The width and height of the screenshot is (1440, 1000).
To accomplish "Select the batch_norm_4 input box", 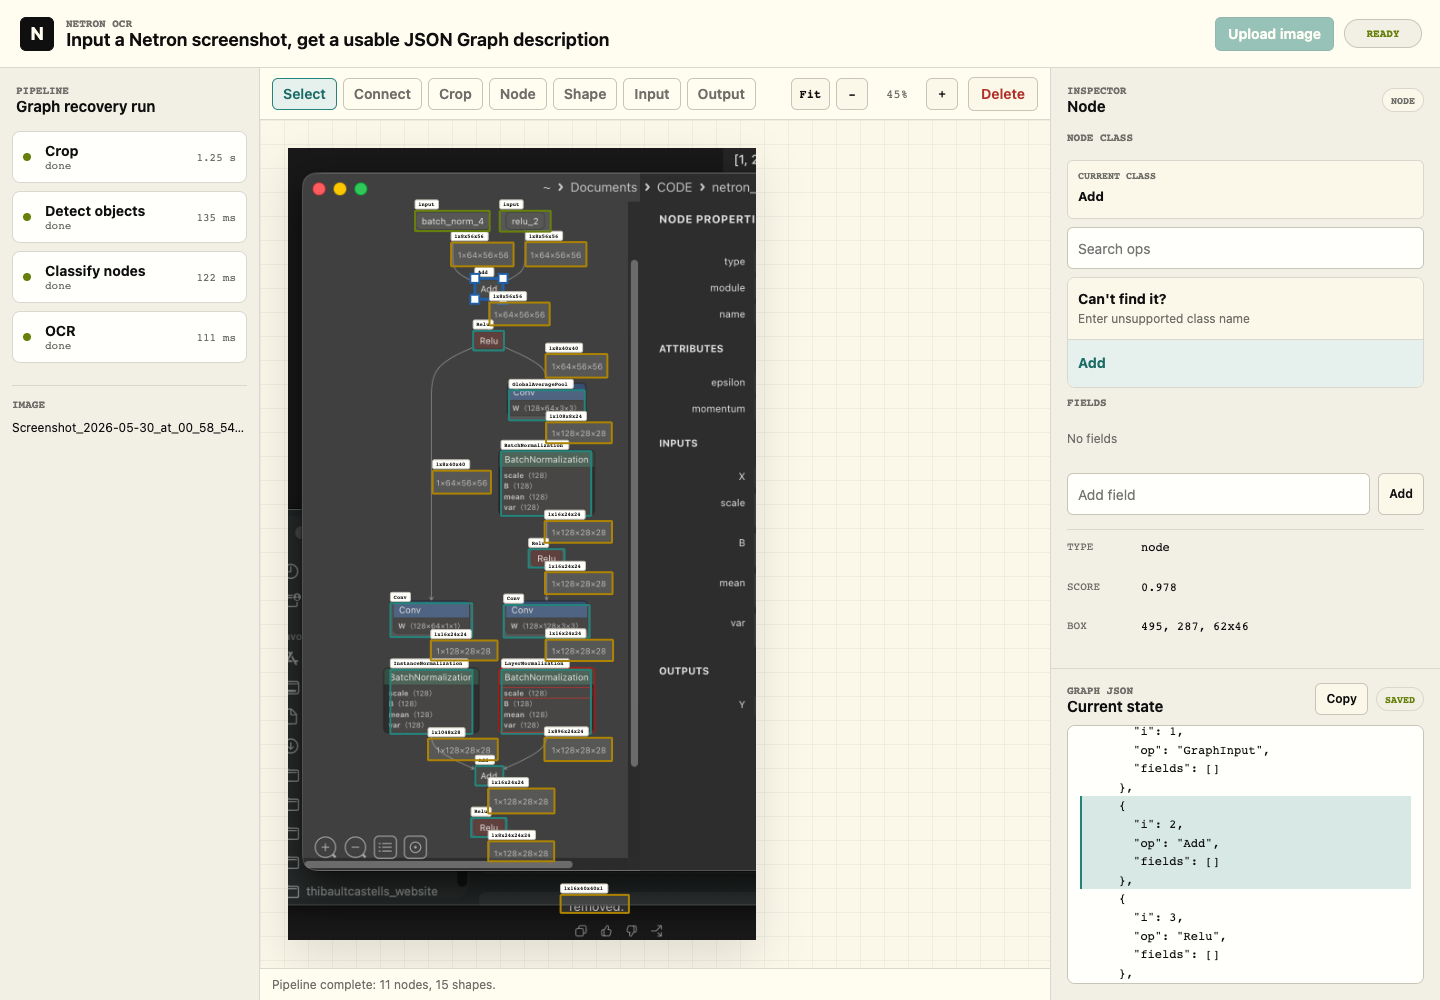I will tap(452, 221).
